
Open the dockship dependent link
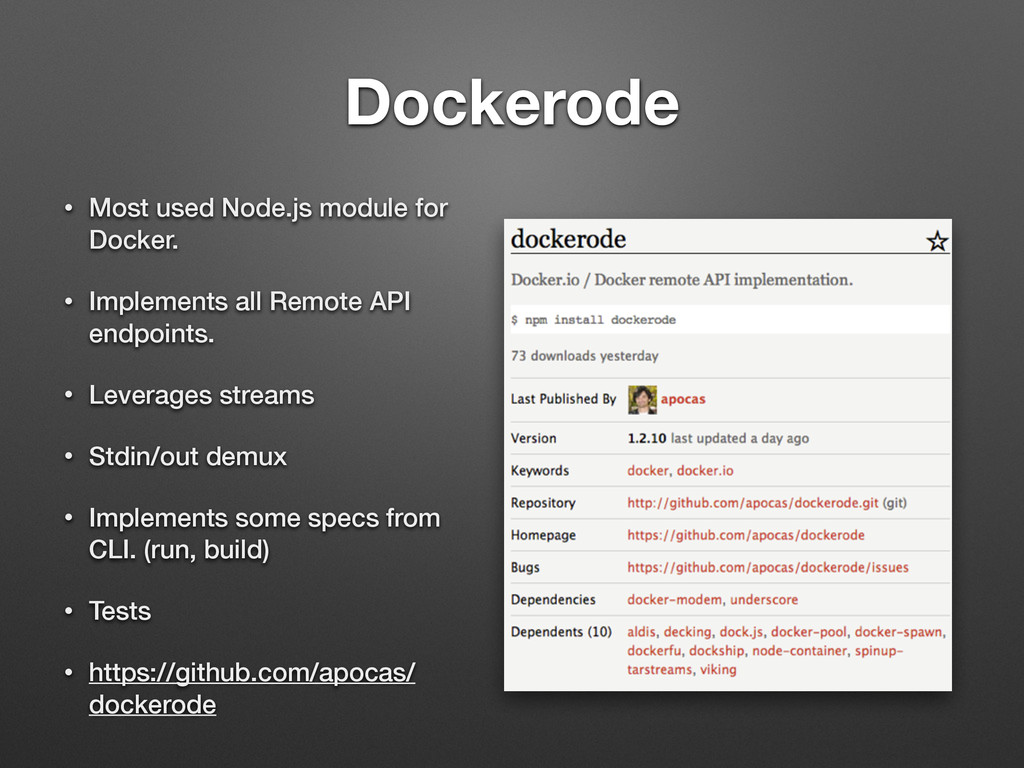pyautogui.click(x=716, y=650)
